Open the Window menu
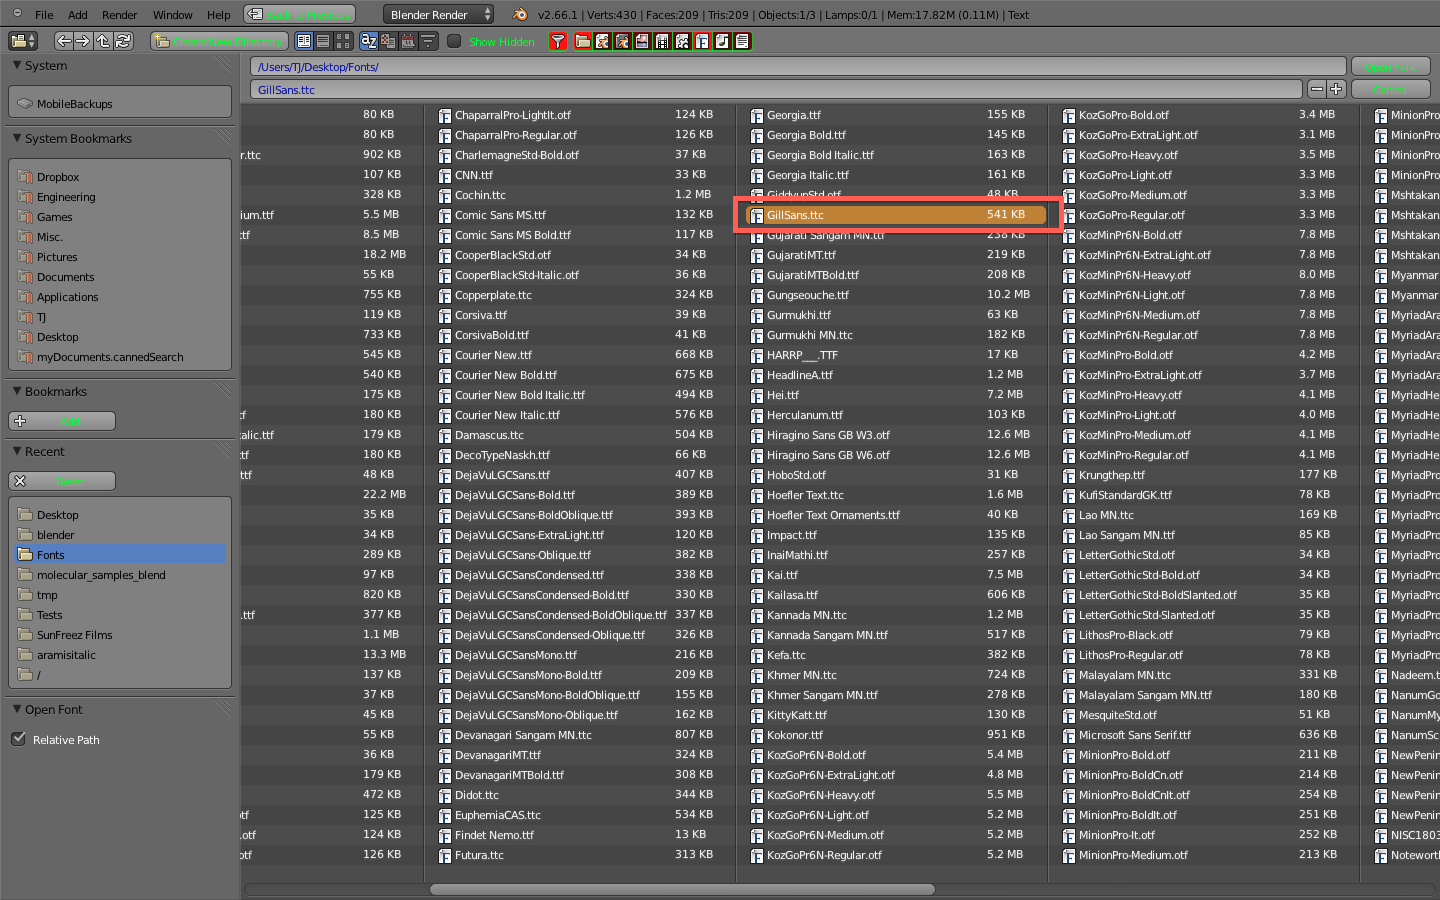The image size is (1440, 900). pyautogui.click(x=173, y=15)
